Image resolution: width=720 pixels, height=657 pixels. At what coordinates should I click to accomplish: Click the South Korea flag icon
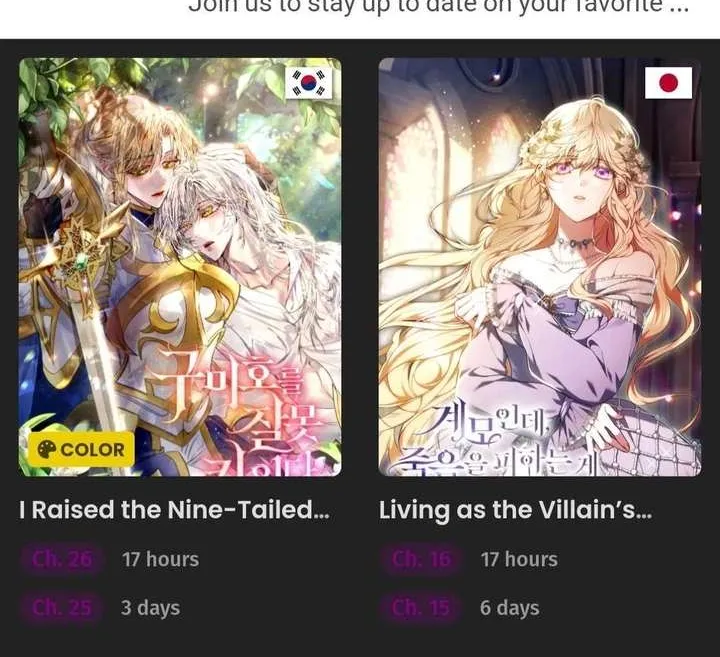[309, 83]
